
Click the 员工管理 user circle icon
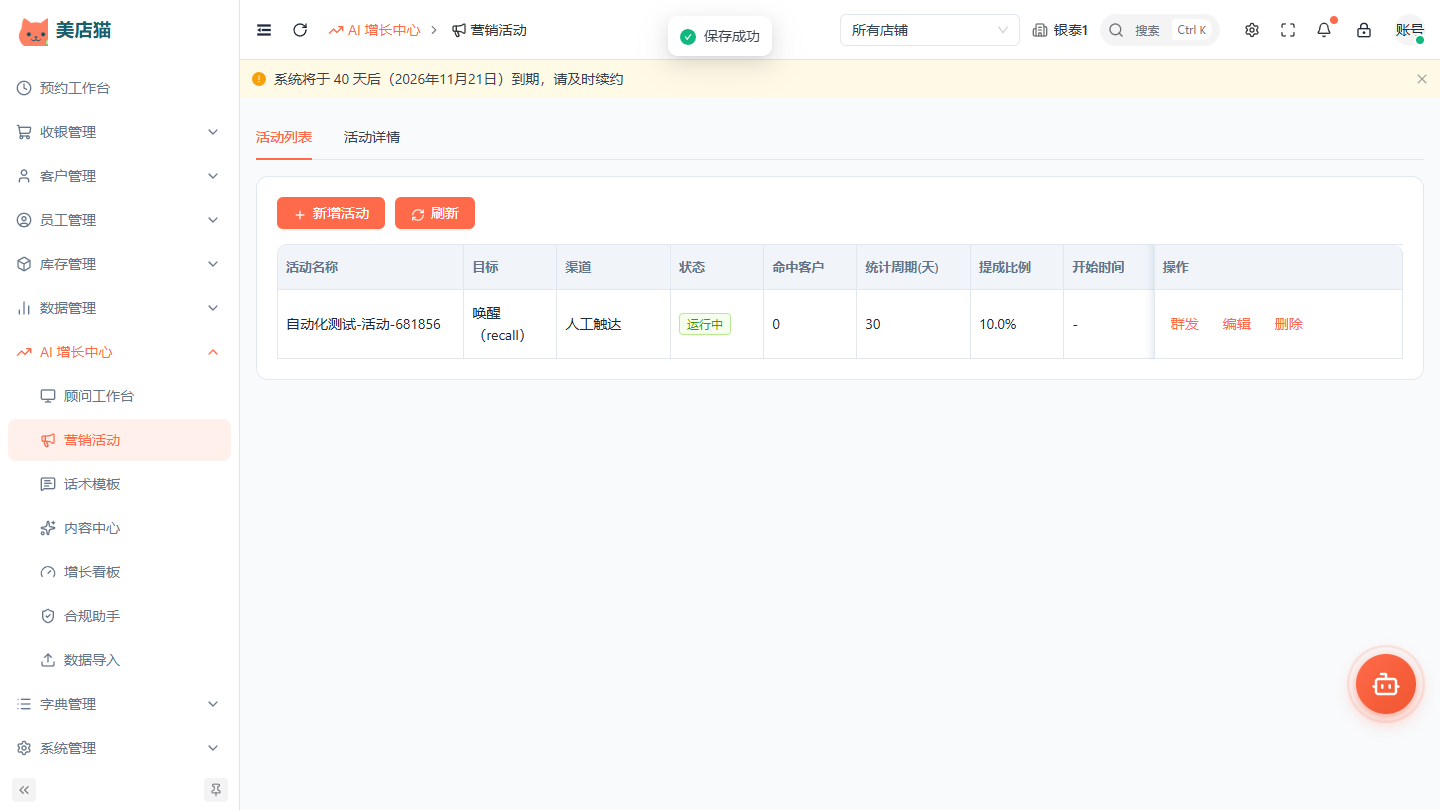[24, 220]
